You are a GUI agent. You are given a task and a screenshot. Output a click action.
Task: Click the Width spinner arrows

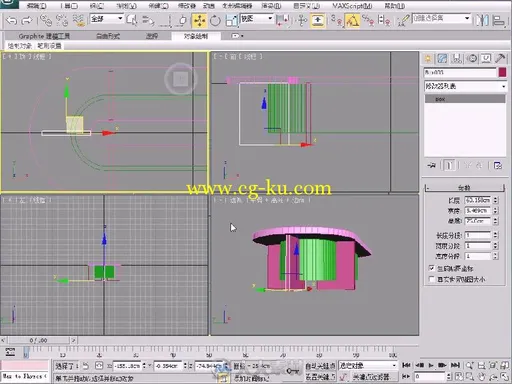point(496,211)
